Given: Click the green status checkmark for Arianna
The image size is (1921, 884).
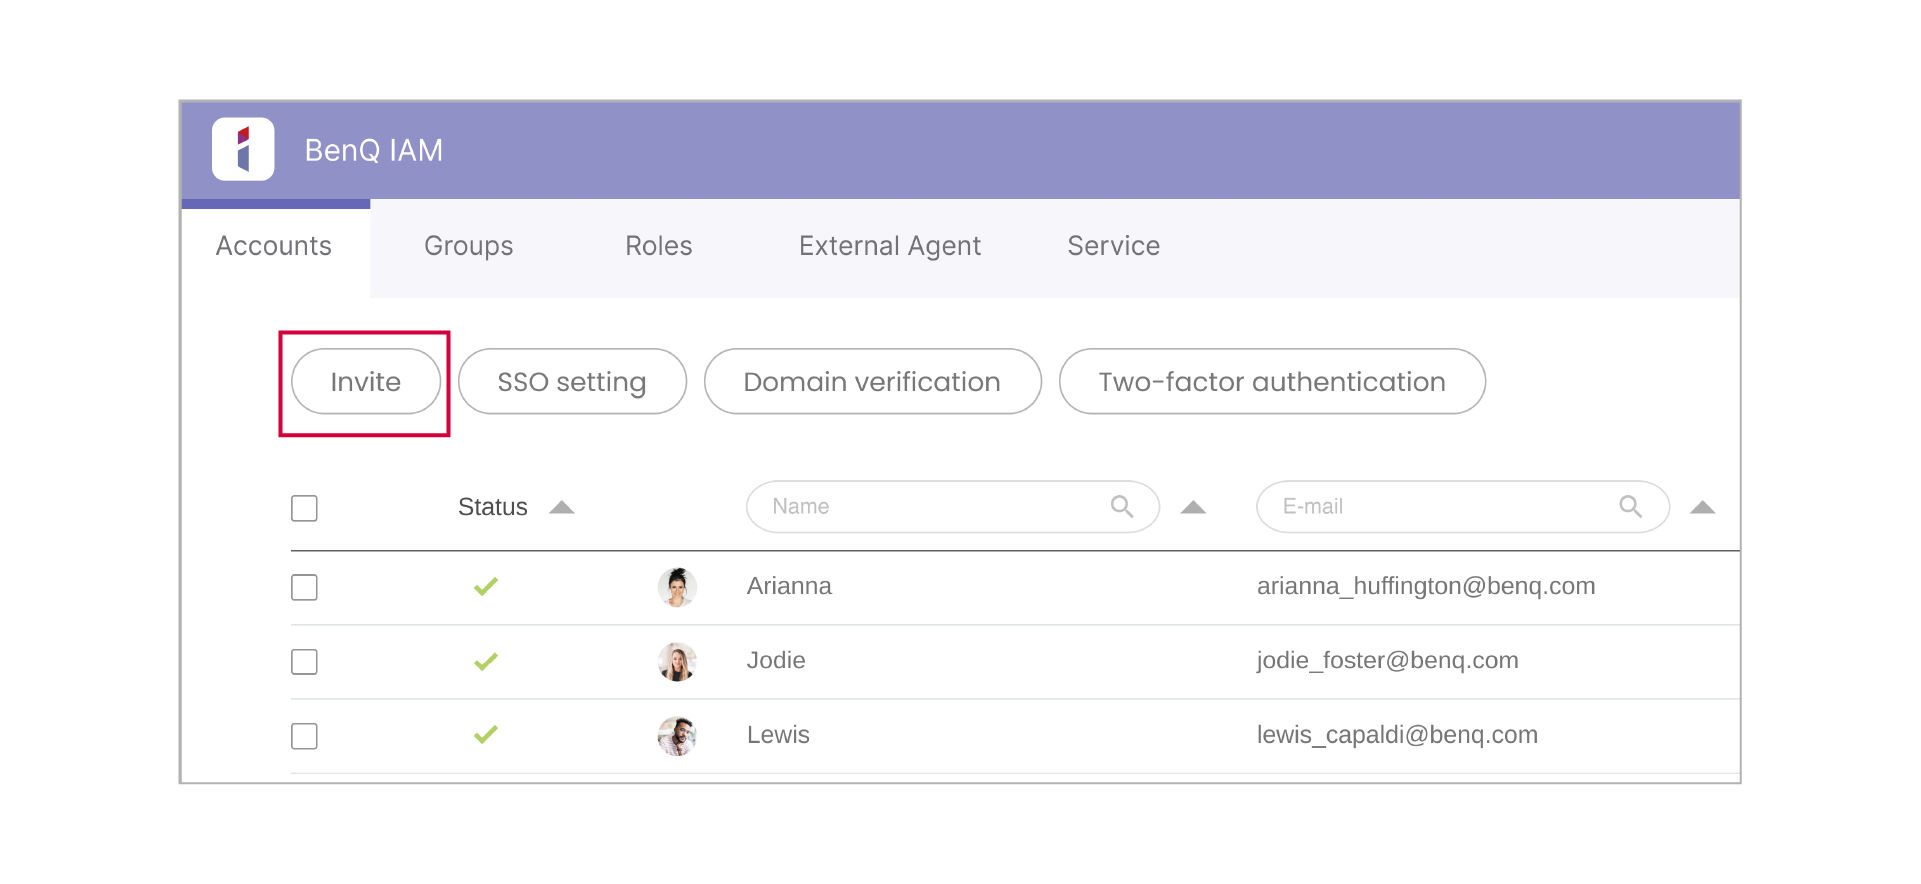Looking at the screenshot, I should [486, 587].
